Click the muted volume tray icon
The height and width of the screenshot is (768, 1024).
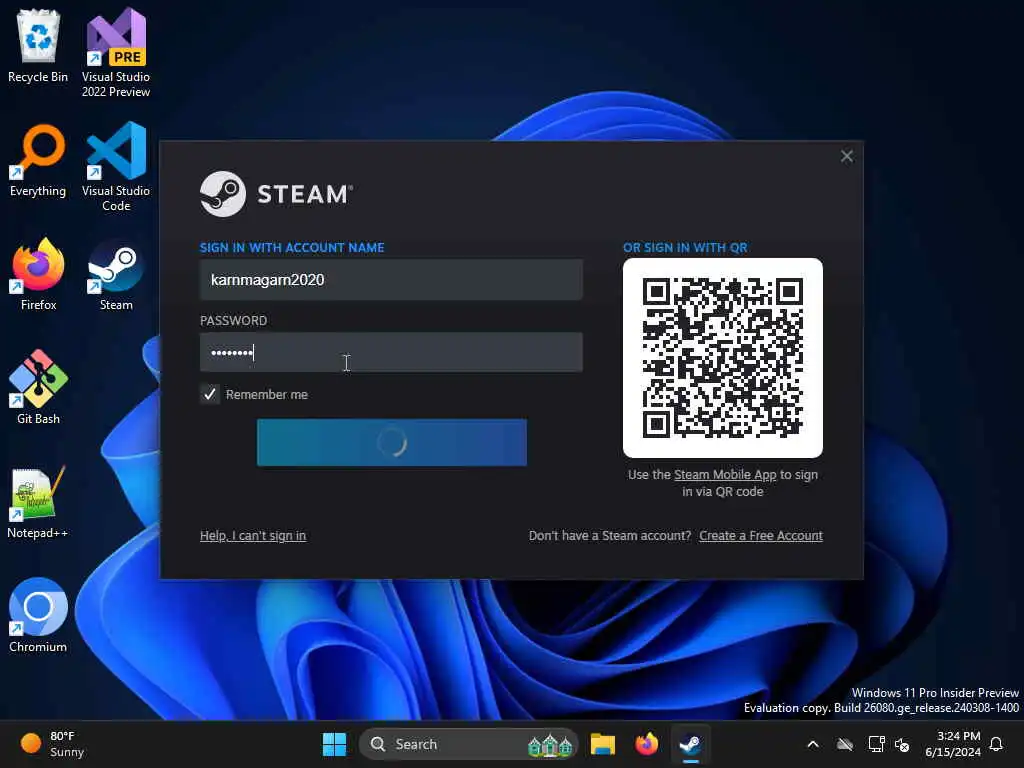pyautogui.click(x=903, y=744)
